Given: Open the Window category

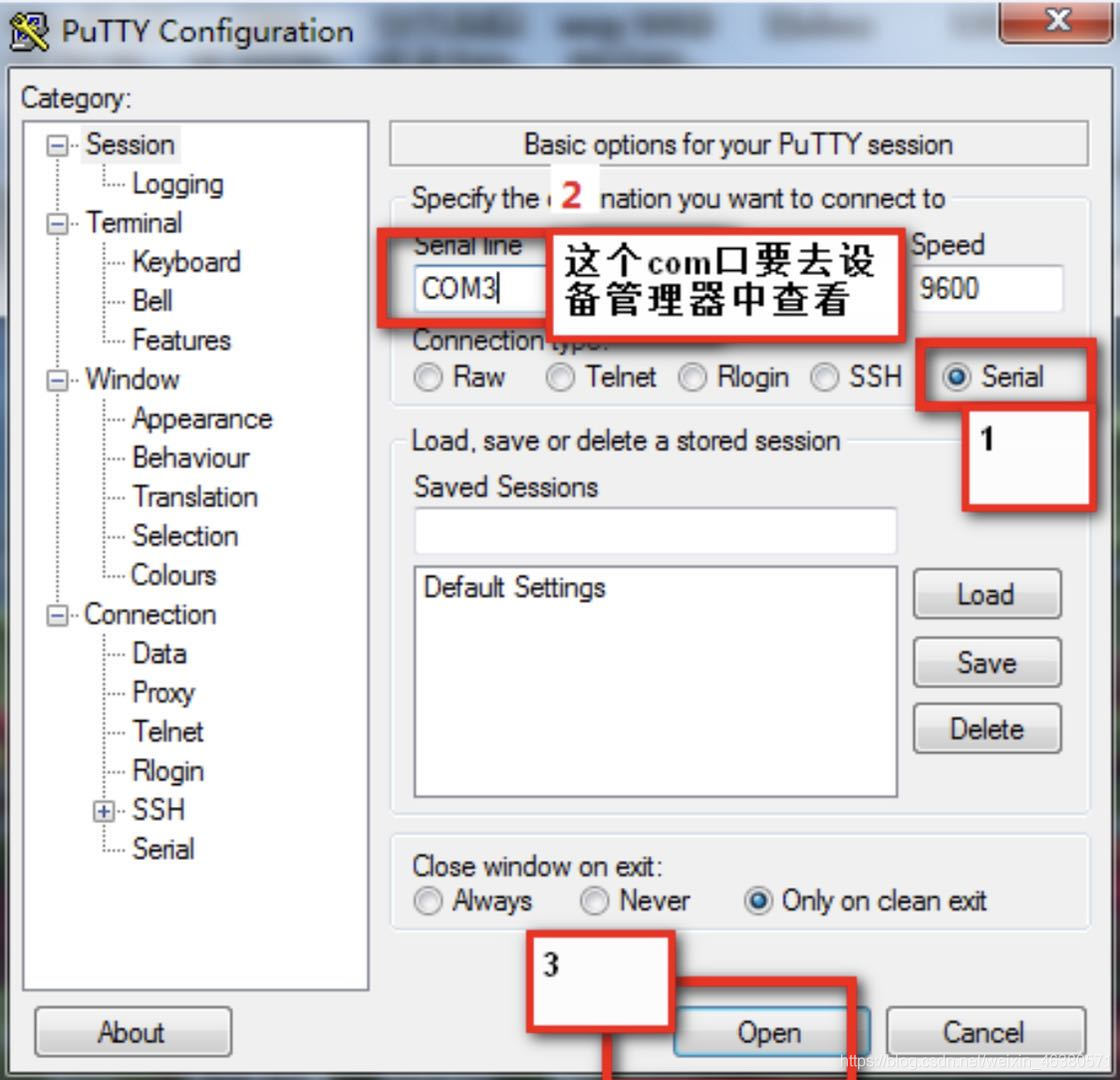Looking at the screenshot, I should 132,379.
